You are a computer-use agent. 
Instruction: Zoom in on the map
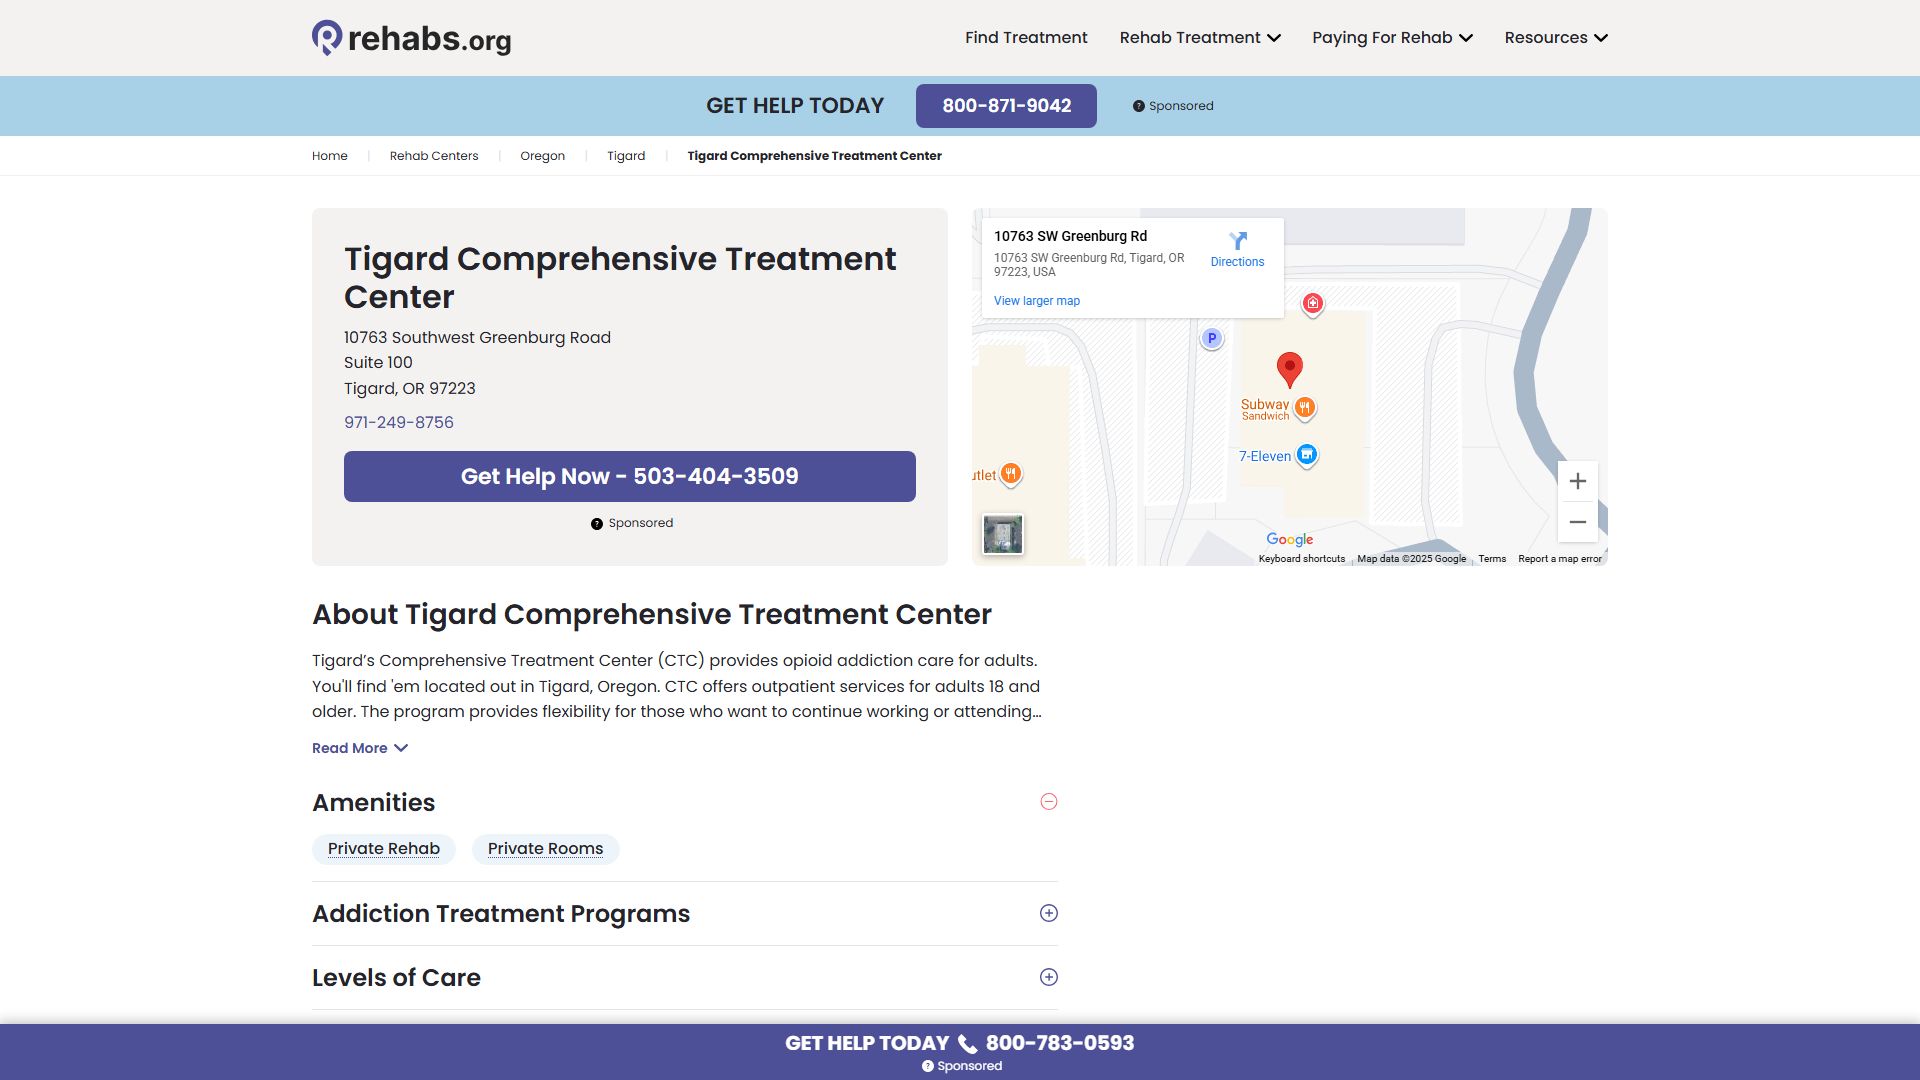(x=1578, y=481)
